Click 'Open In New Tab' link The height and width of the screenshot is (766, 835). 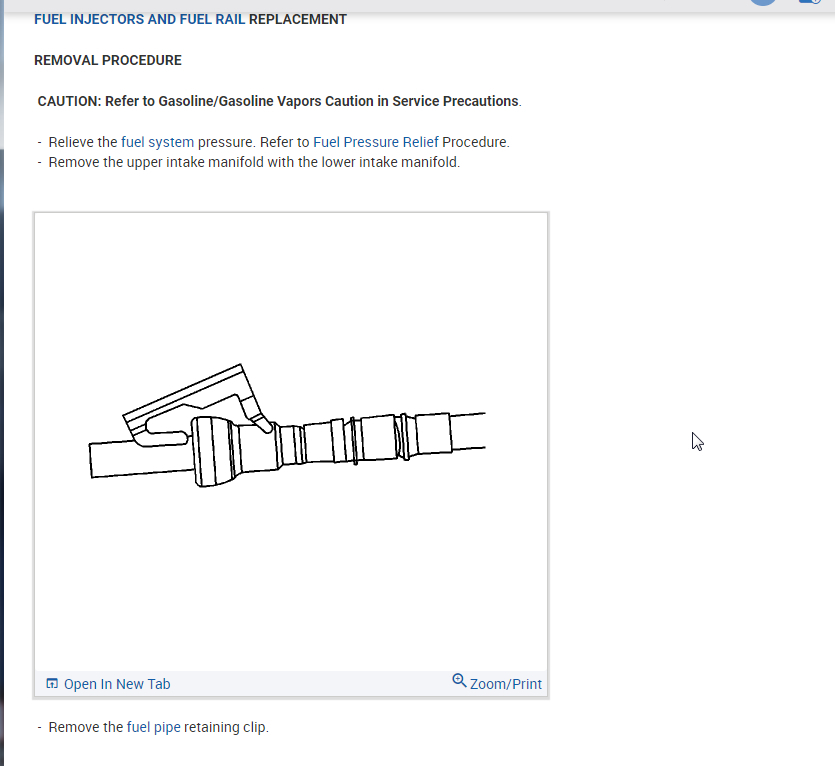[x=117, y=684]
